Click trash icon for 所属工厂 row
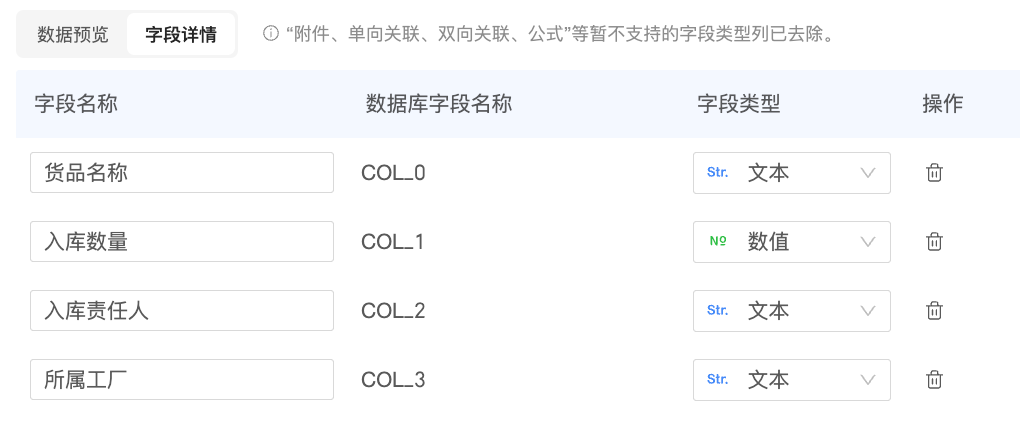This screenshot has height=442, width=1020. pos(934,380)
